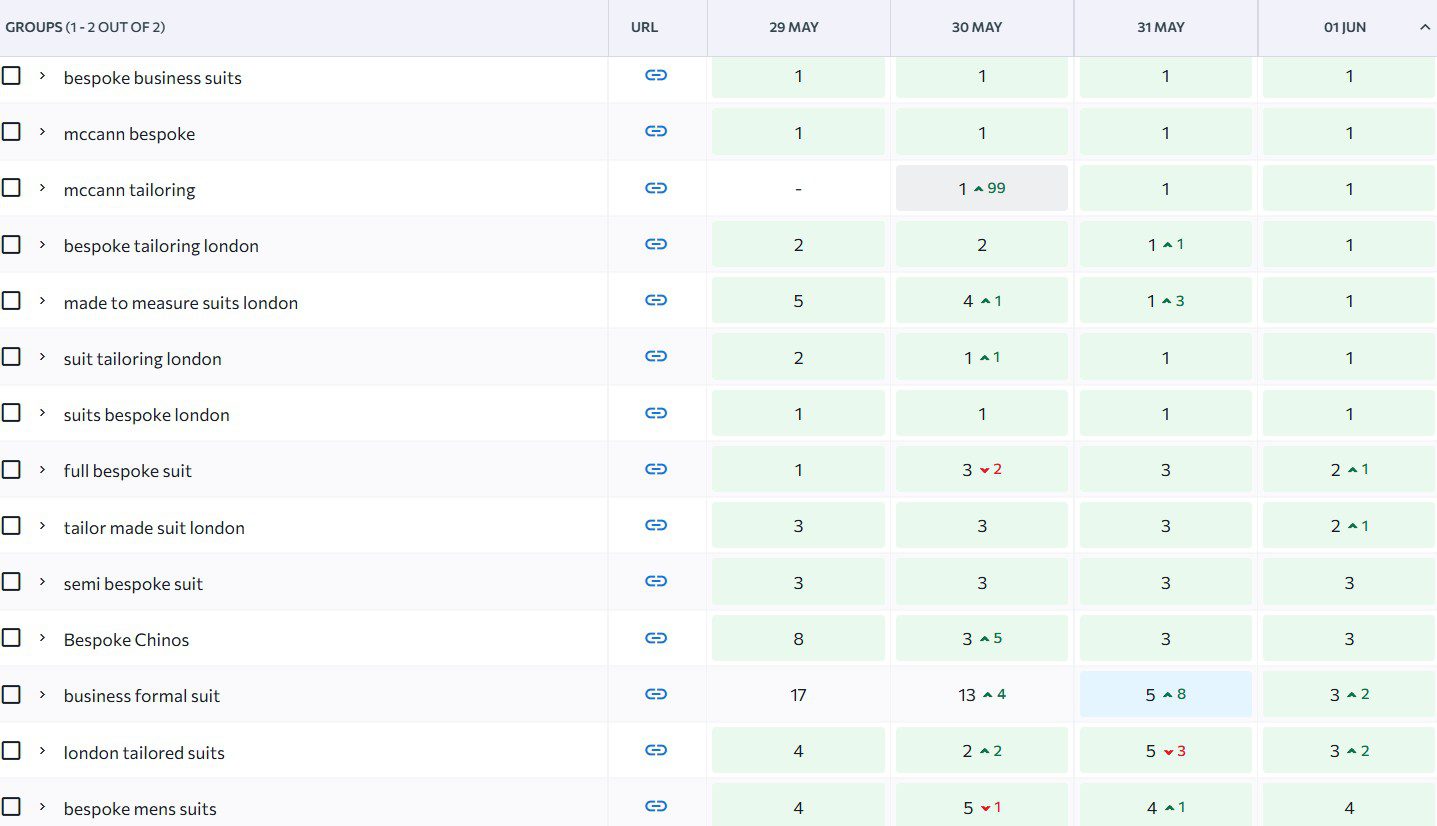Open URL link icon for bespoke business suits

656,75
